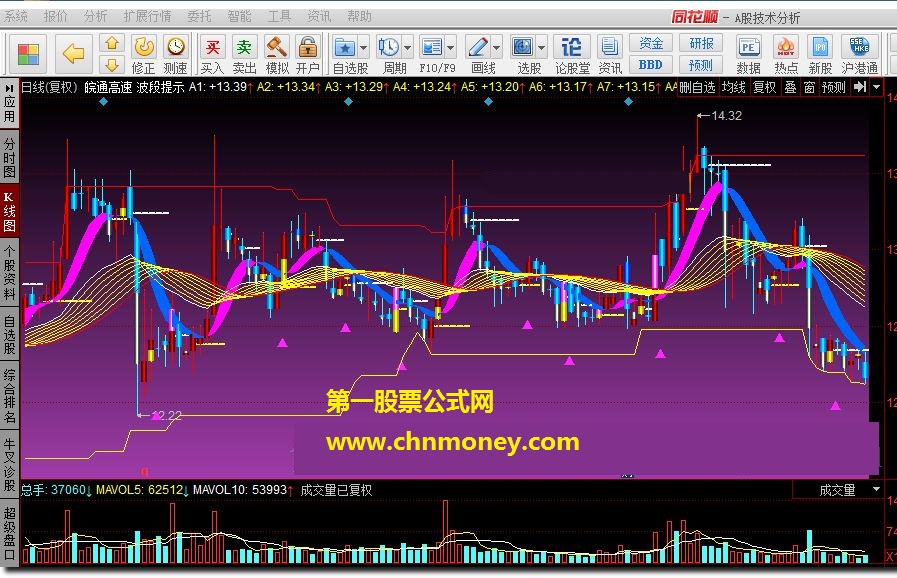Open the 报价 menu
Image resolution: width=897 pixels, height=578 pixels.
pos(55,17)
